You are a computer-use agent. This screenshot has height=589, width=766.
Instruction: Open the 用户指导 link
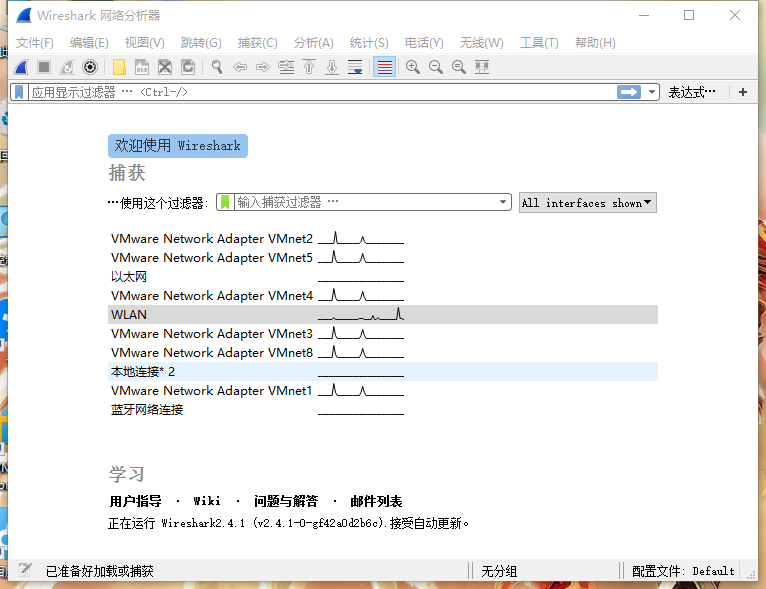point(135,501)
